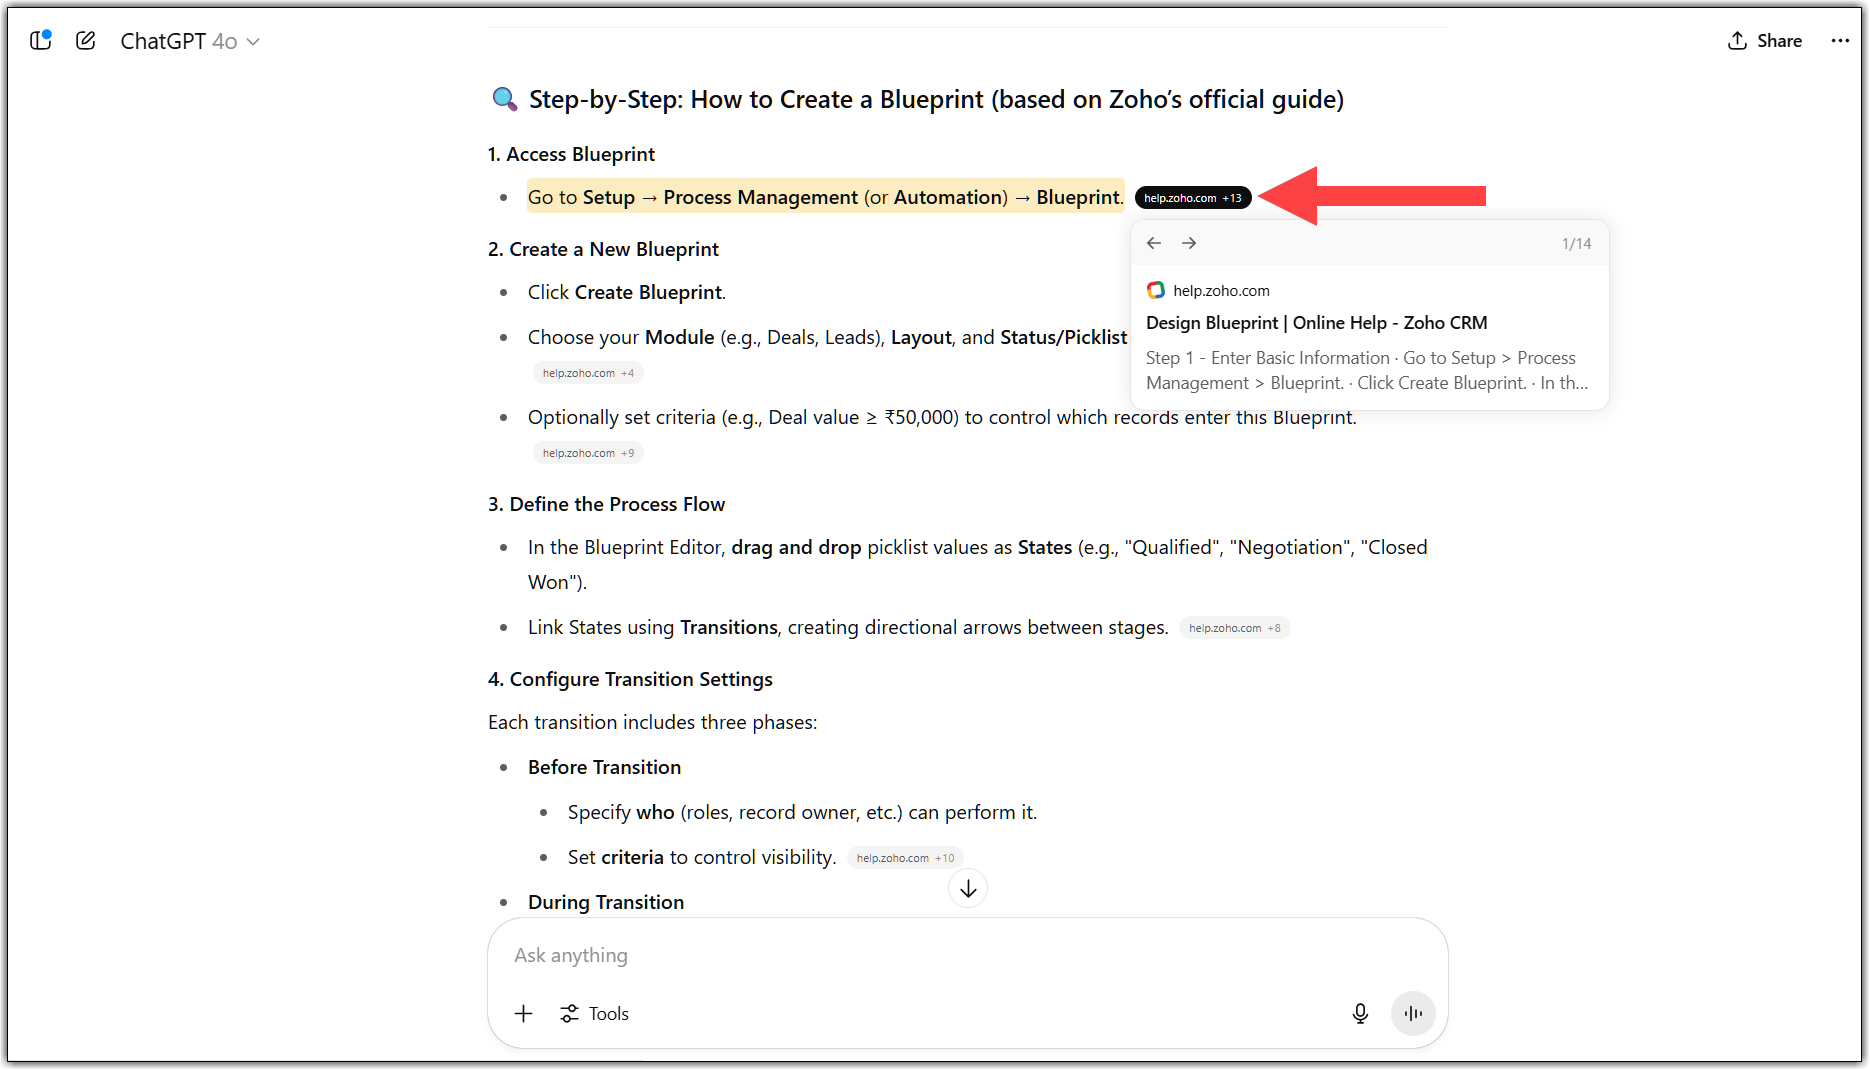1870x1070 pixels.
Task: Click the Step-by-Step main heading text
Action: pyautogui.click(x=936, y=99)
